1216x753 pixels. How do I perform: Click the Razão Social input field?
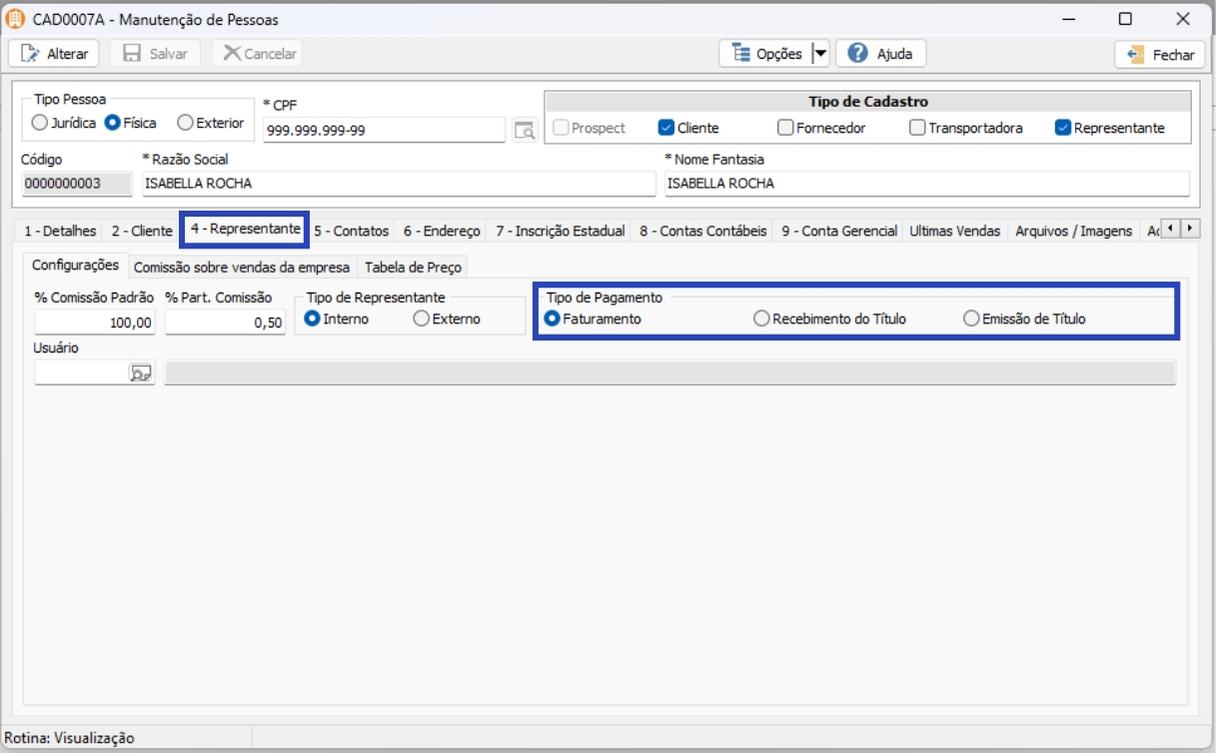pyautogui.click(x=397, y=184)
